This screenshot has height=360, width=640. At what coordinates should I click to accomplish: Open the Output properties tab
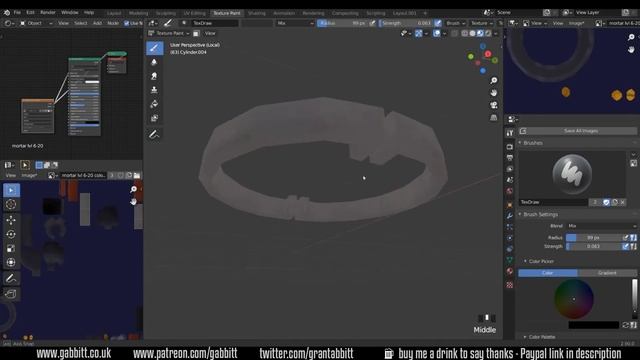point(510,158)
